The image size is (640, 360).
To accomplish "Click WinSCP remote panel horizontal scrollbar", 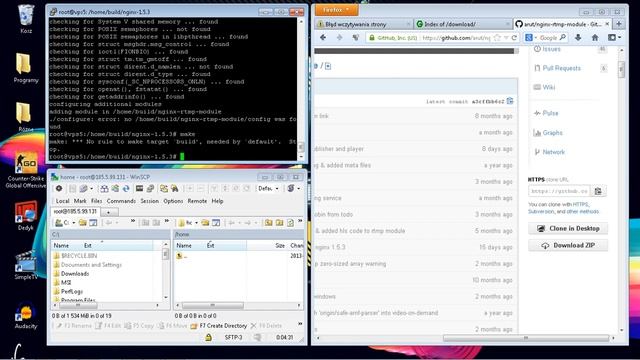I will (213, 305).
